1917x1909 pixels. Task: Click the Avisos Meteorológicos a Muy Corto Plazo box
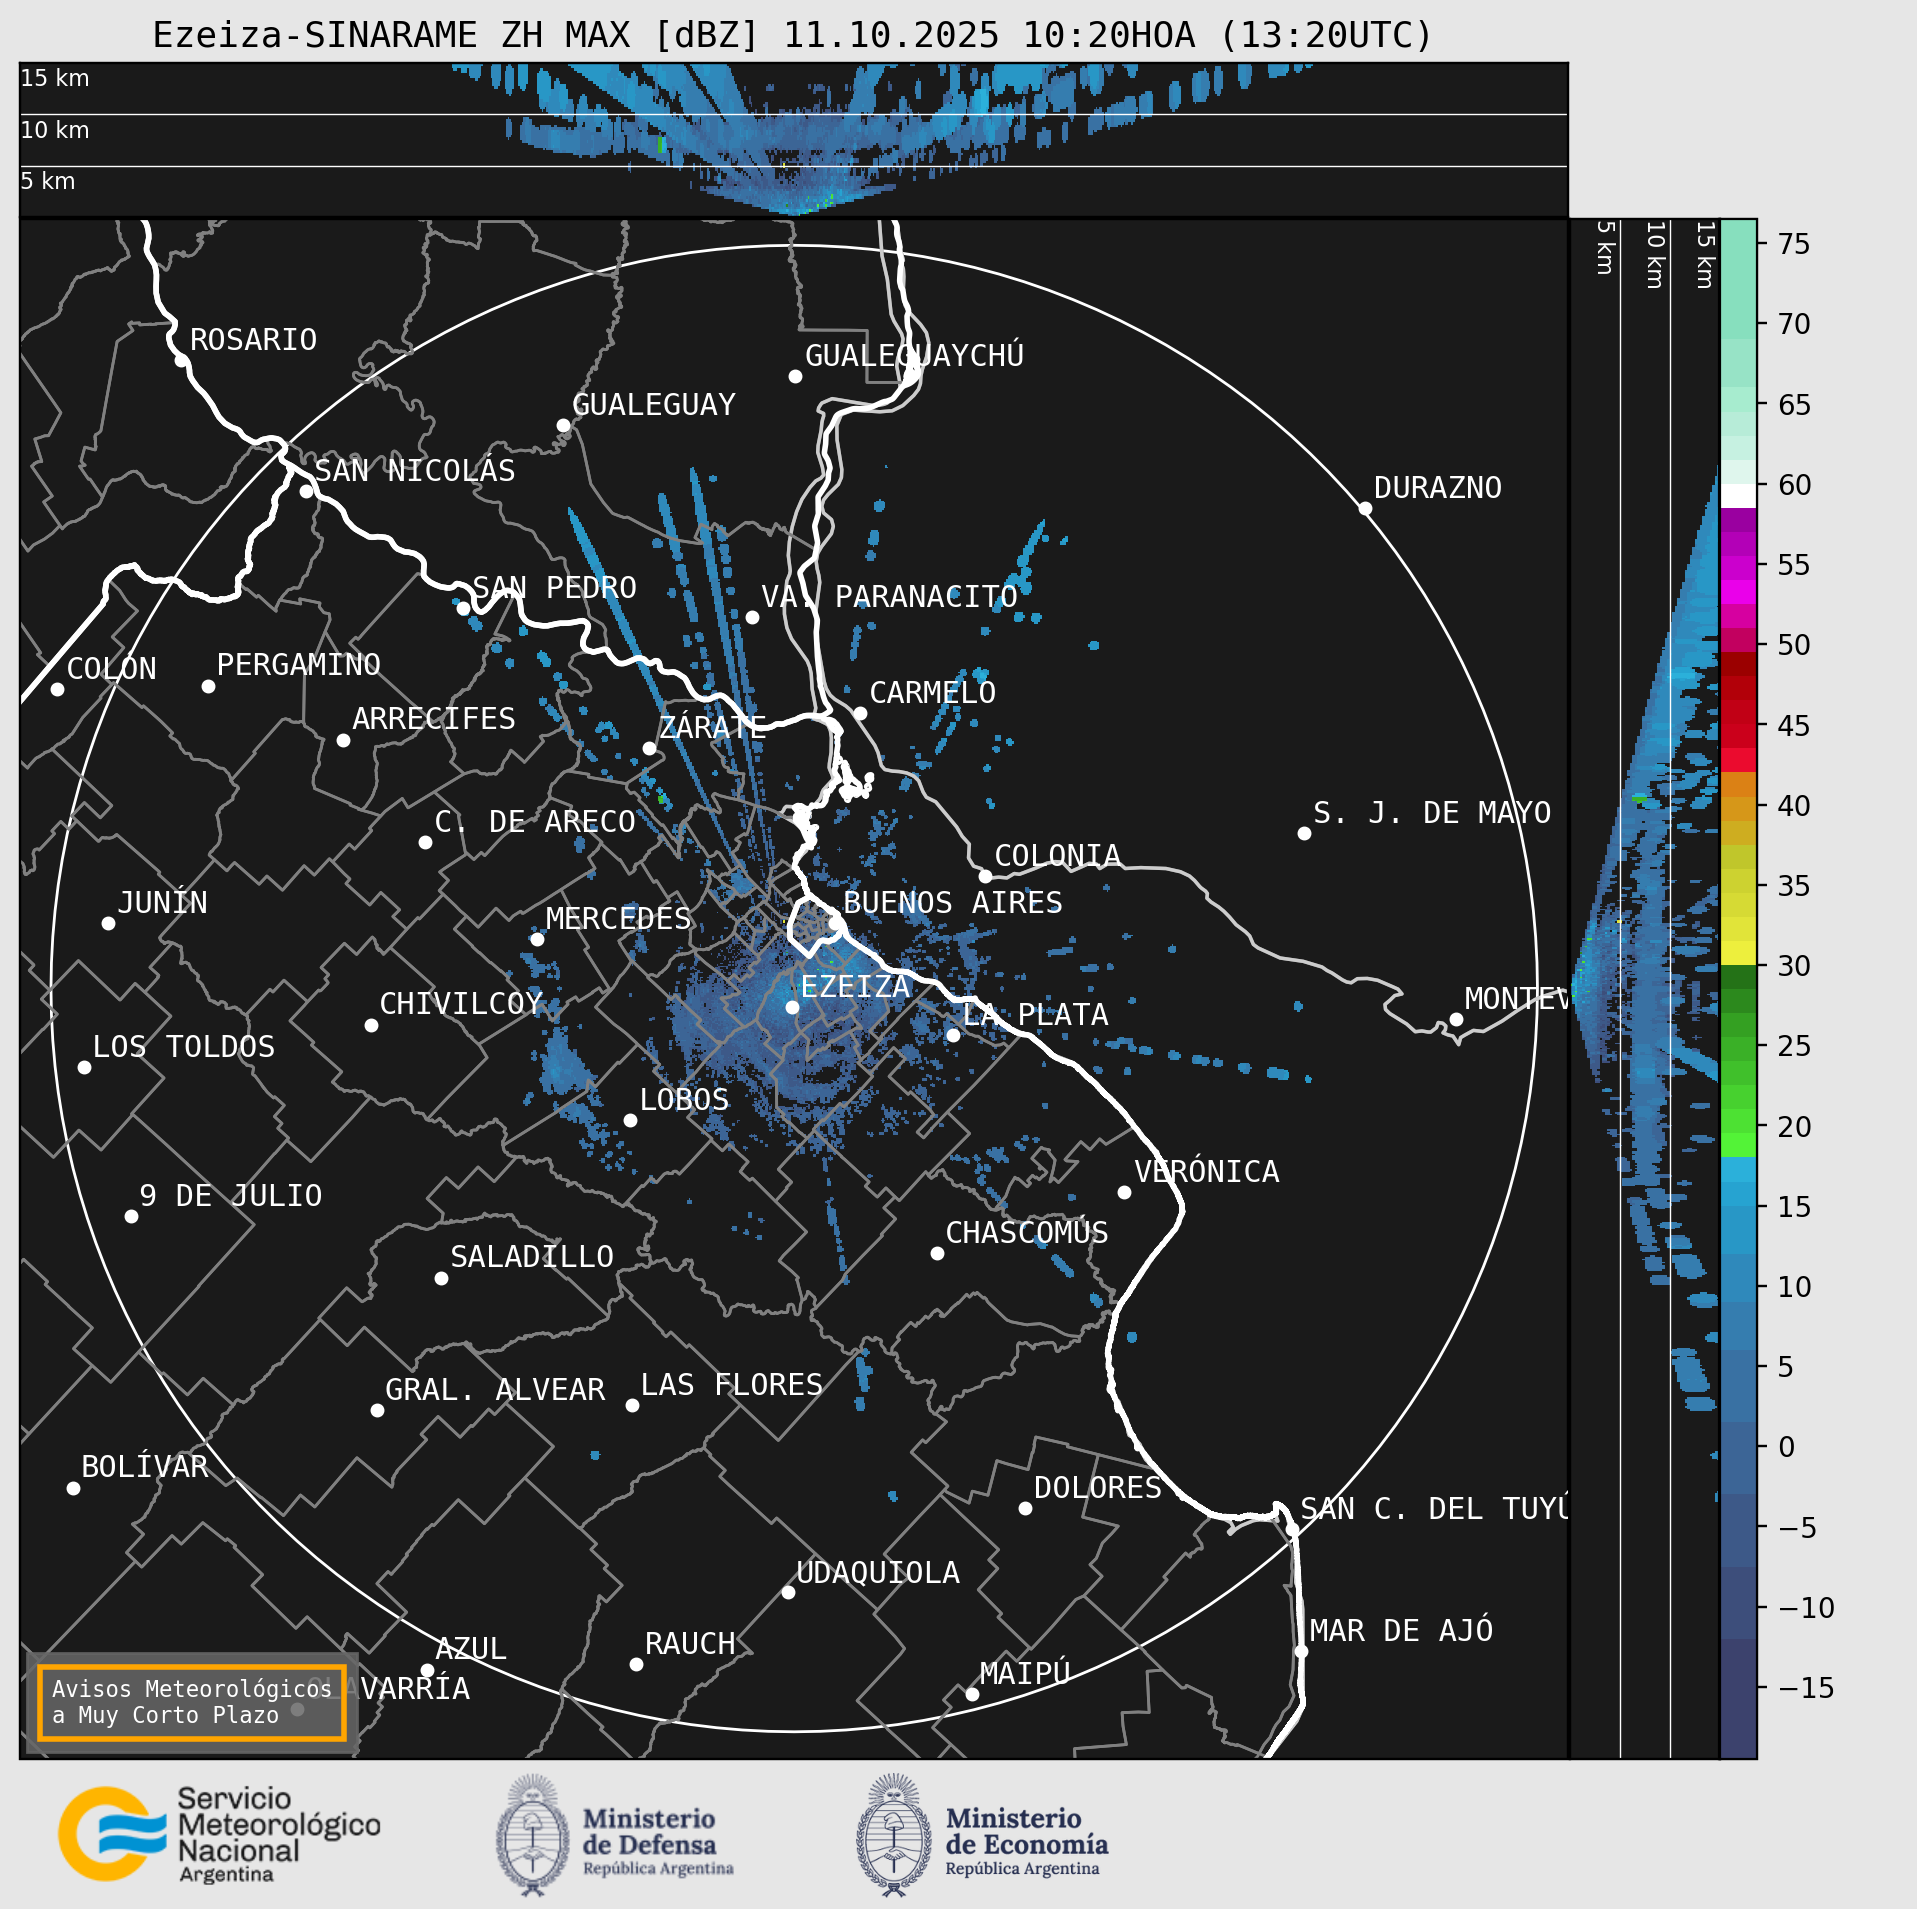pyautogui.click(x=191, y=1702)
